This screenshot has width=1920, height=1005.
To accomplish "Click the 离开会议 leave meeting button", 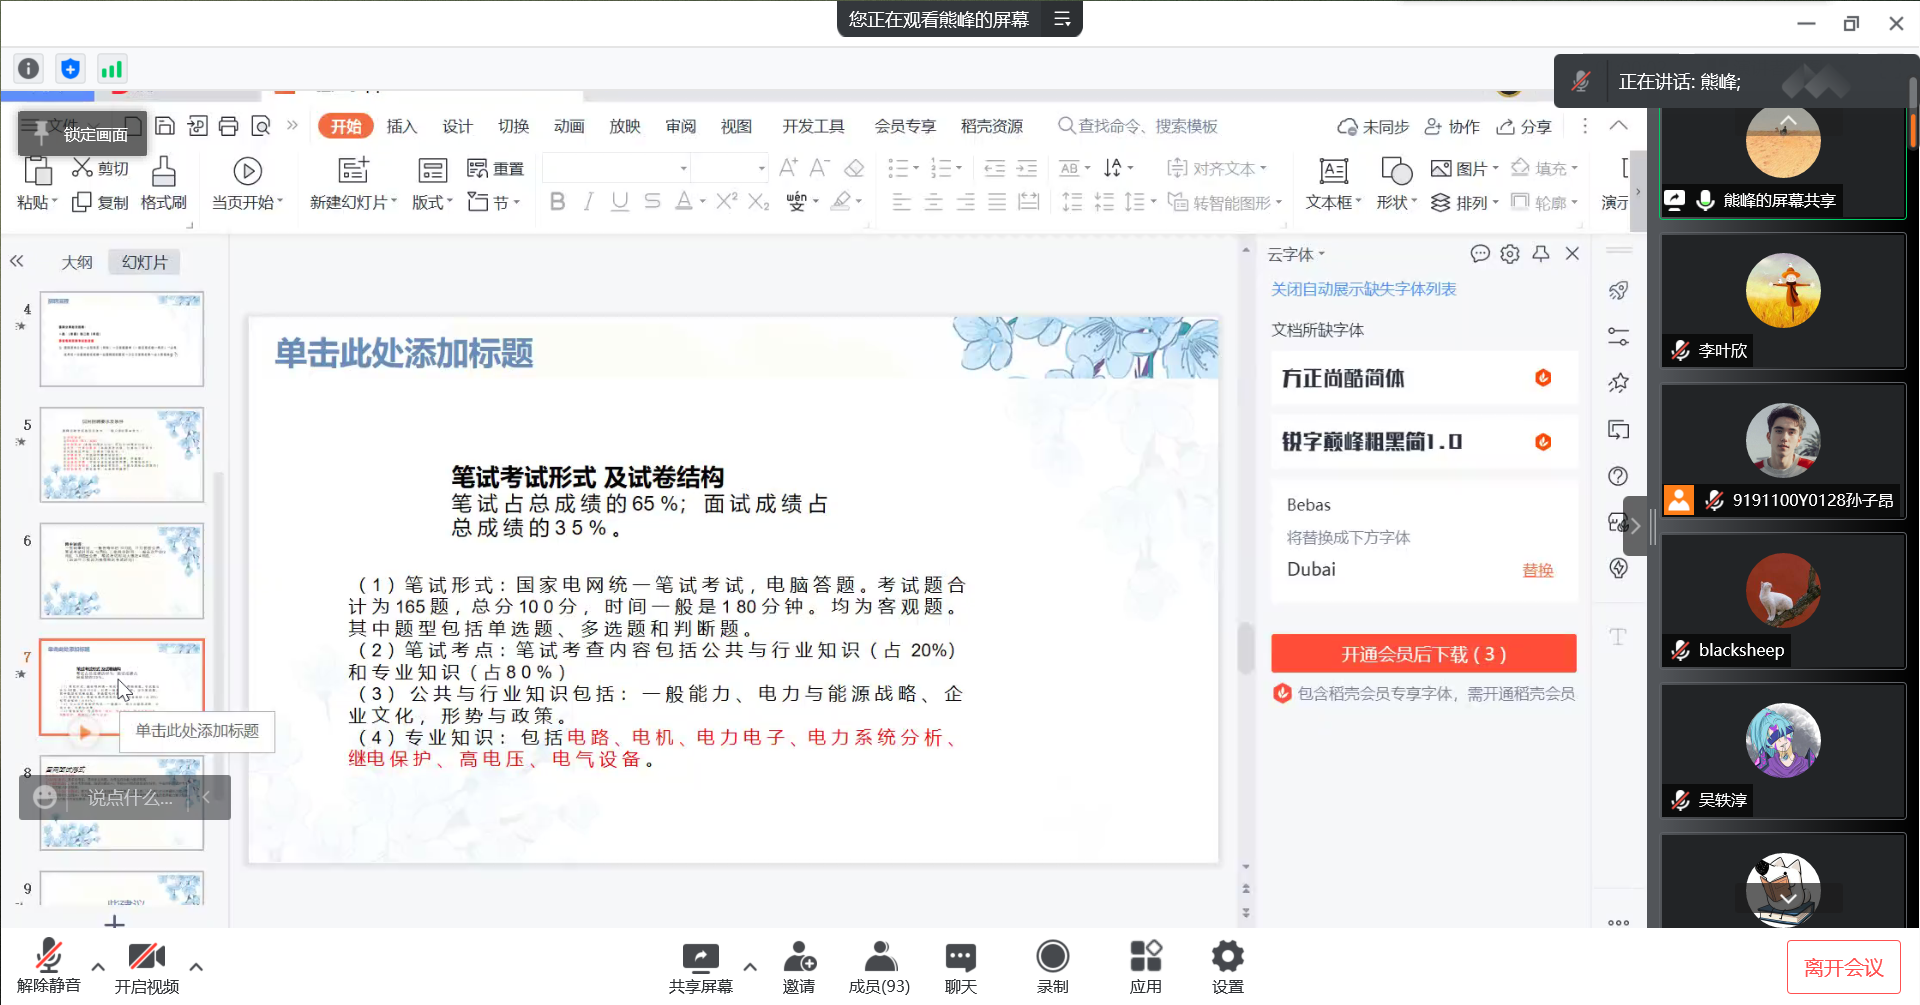I will [1843, 967].
